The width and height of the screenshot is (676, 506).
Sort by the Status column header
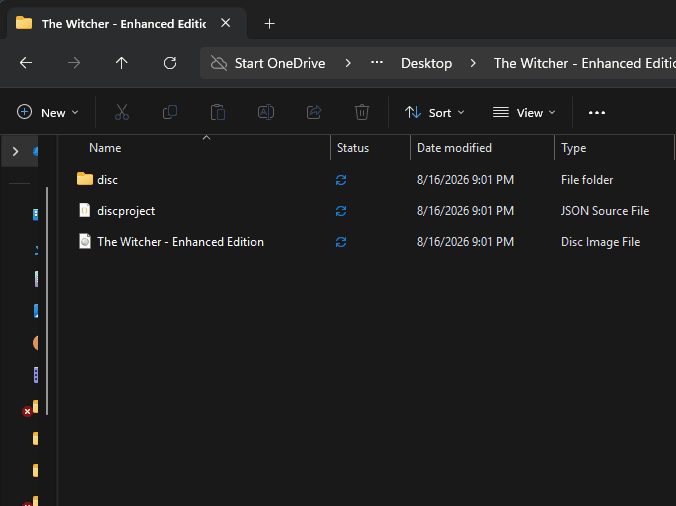pyautogui.click(x=370, y=148)
